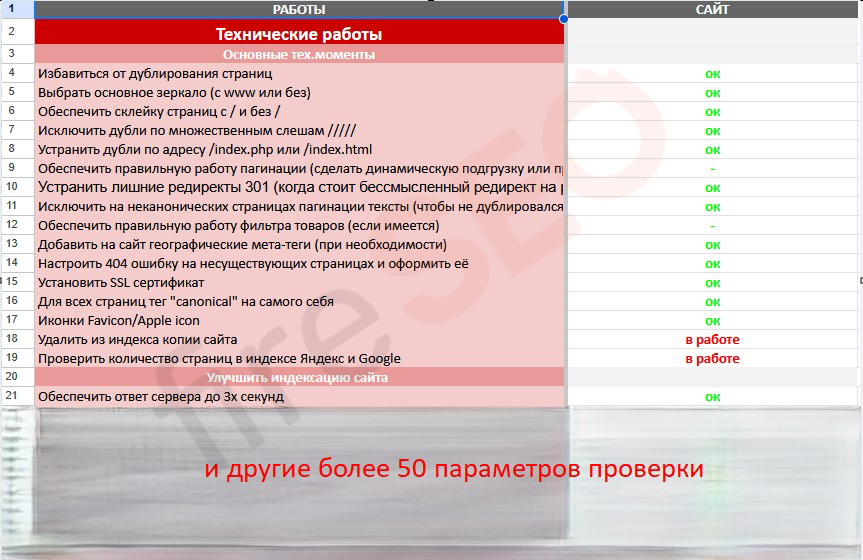Click the РАБОТЫ column header cell
Viewport: 863px width, 560px height.
pyautogui.click(x=299, y=9)
